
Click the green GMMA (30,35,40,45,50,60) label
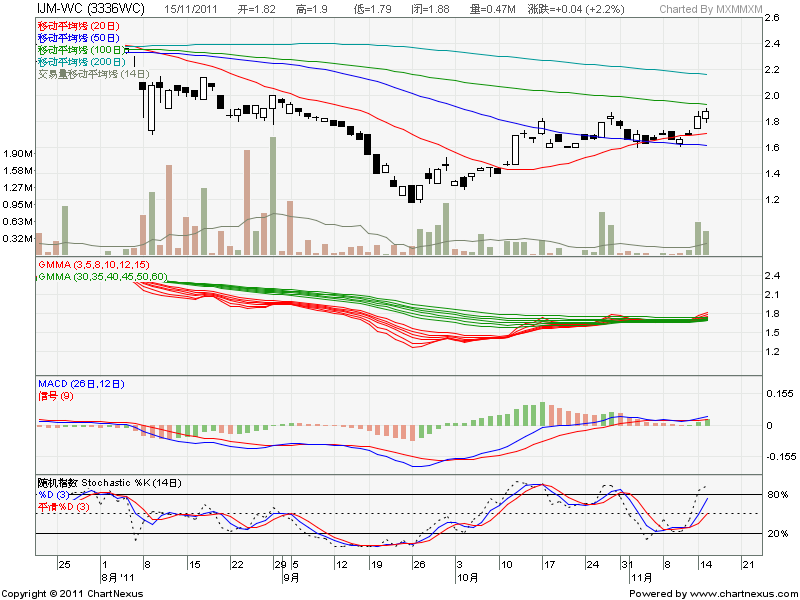click(103, 275)
